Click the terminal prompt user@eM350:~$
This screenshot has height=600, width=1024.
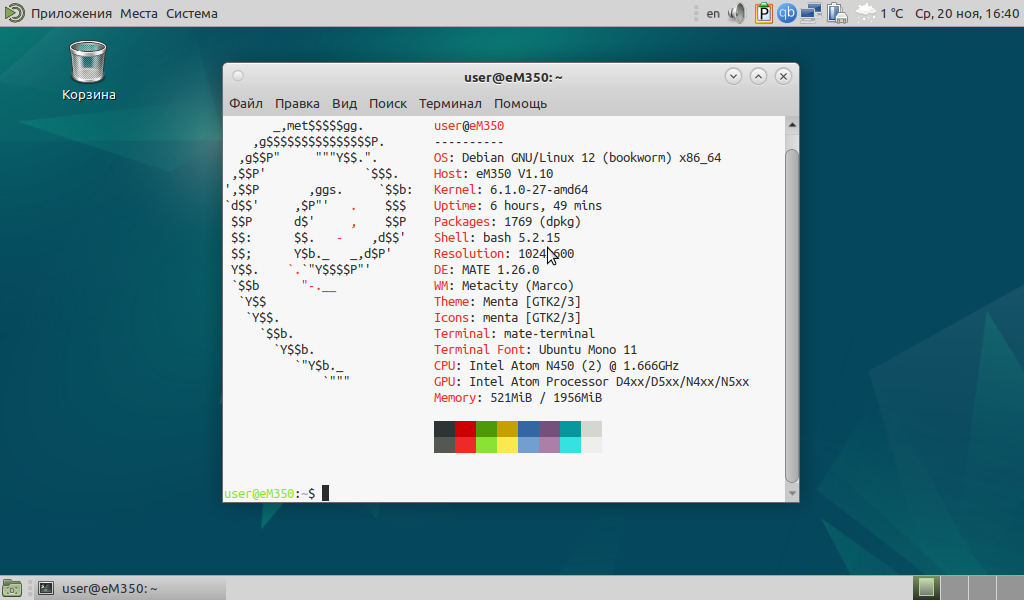[270, 494]
